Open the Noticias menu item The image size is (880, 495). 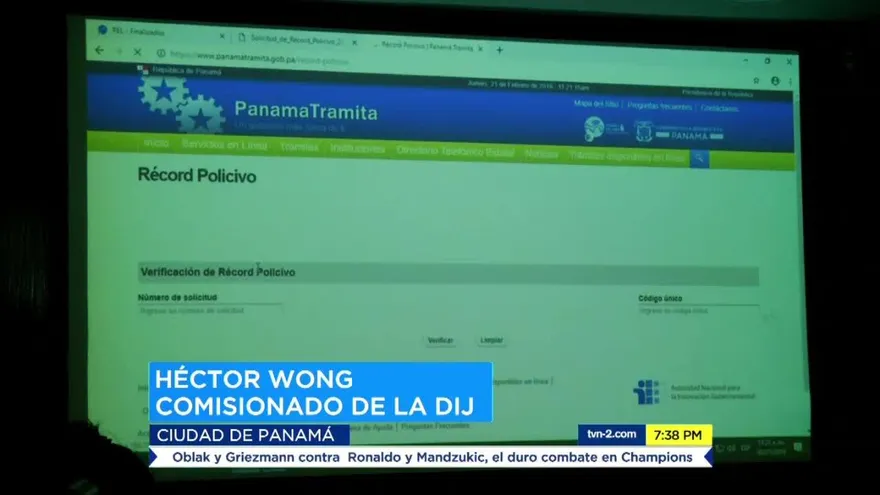tap(542, 154)
